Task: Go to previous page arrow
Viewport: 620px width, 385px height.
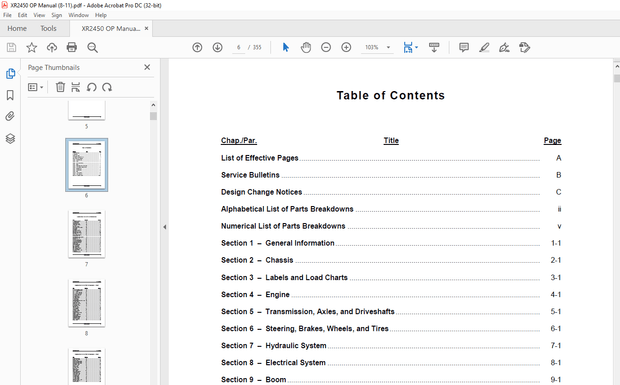Action: [x=197, y=47]
